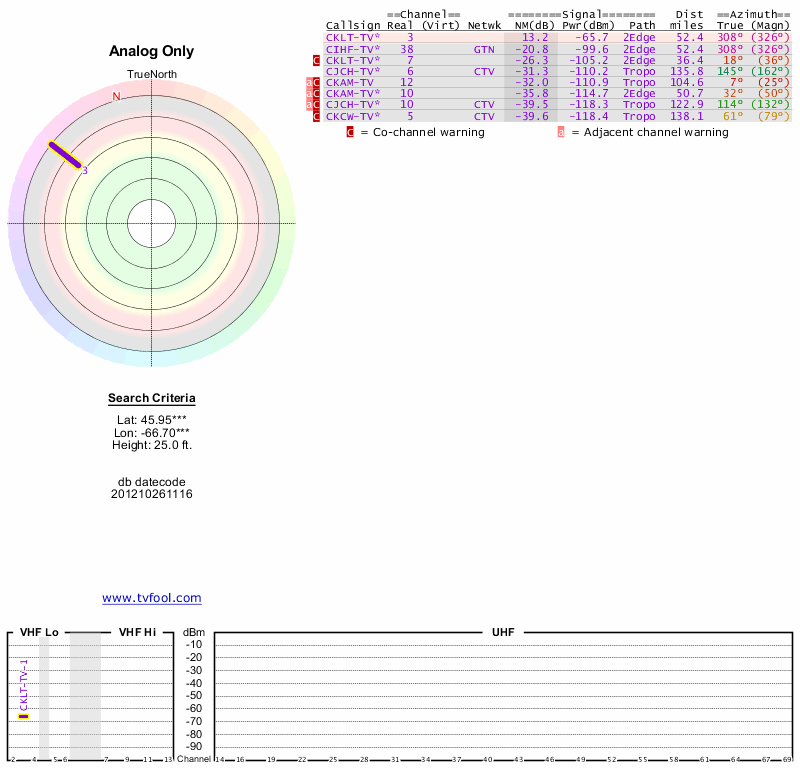Click adjacent-channel icon on CJCH-TV channel 10 row

pyautogui.click(x=309, y=104)
